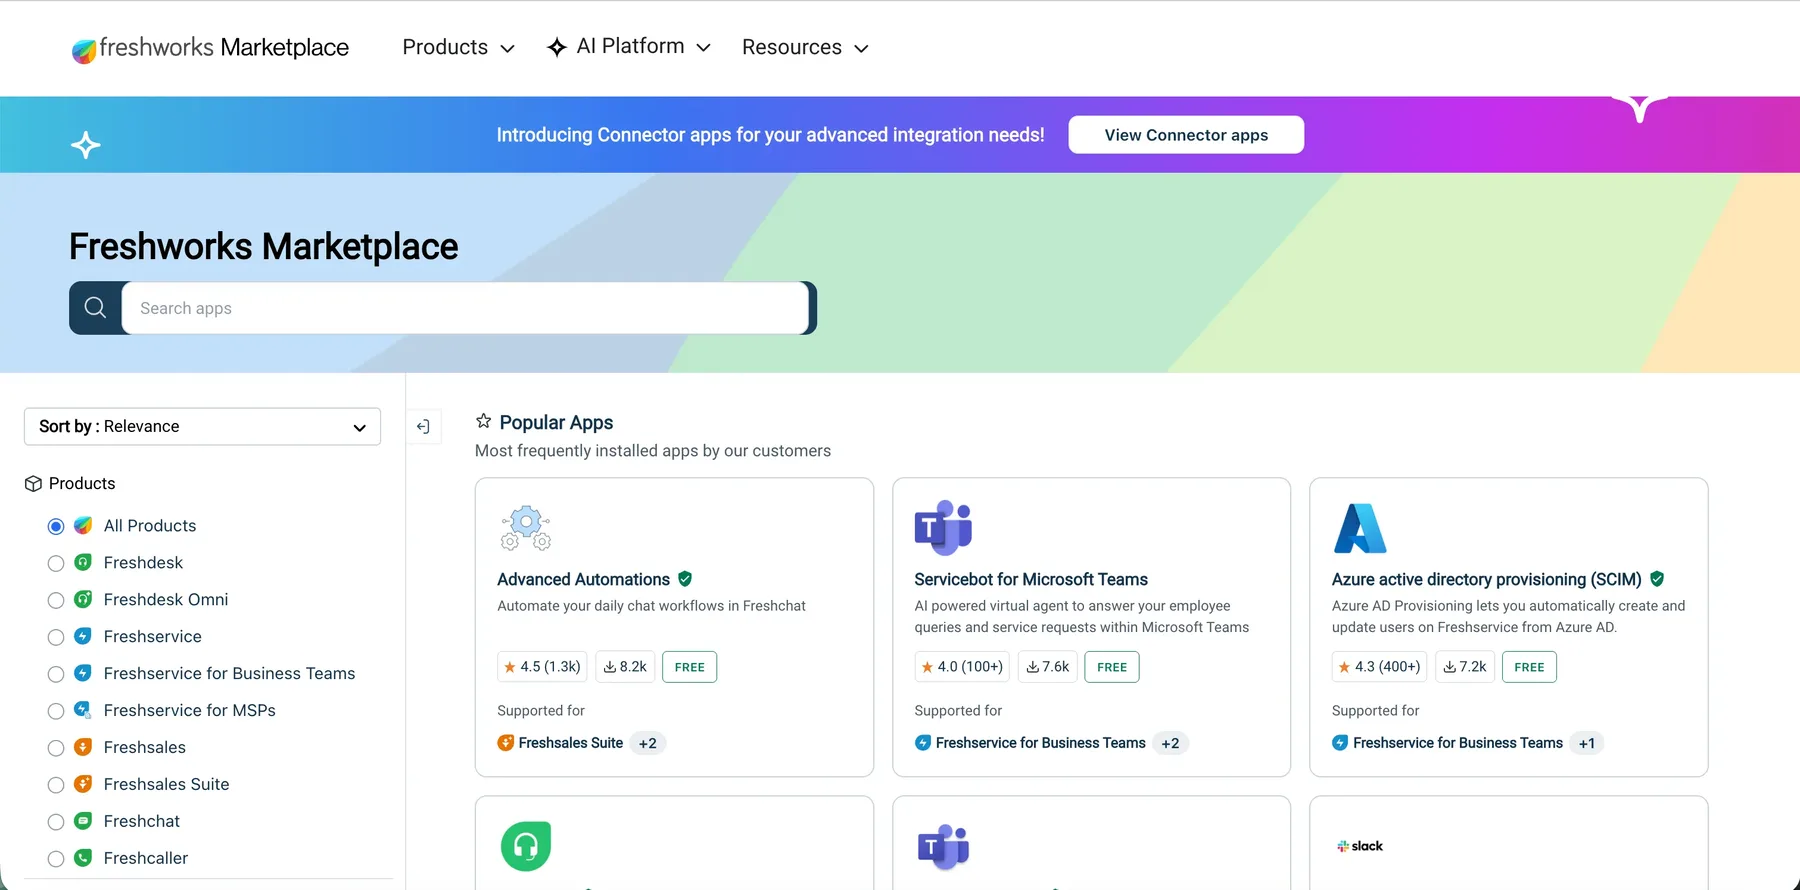Screen dimensions: 1800x890
Task: Click verified badge next to Advanced Automations
Action: (x=685, y=579)
